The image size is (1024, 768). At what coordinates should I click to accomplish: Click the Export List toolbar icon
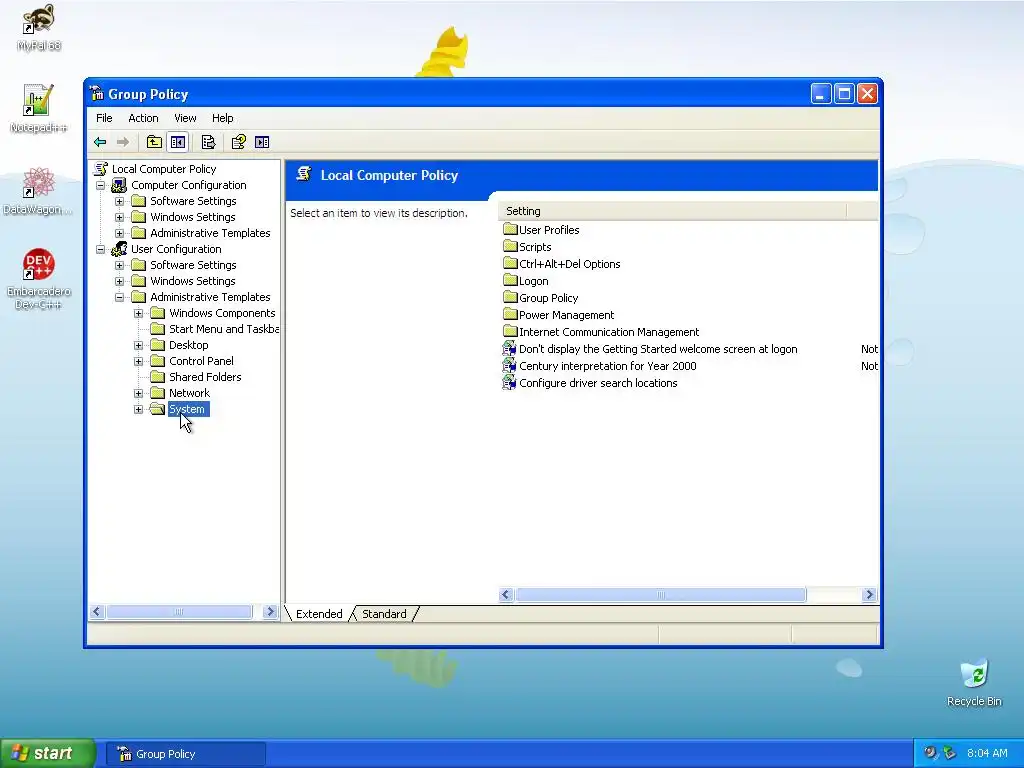click(208, 142)
